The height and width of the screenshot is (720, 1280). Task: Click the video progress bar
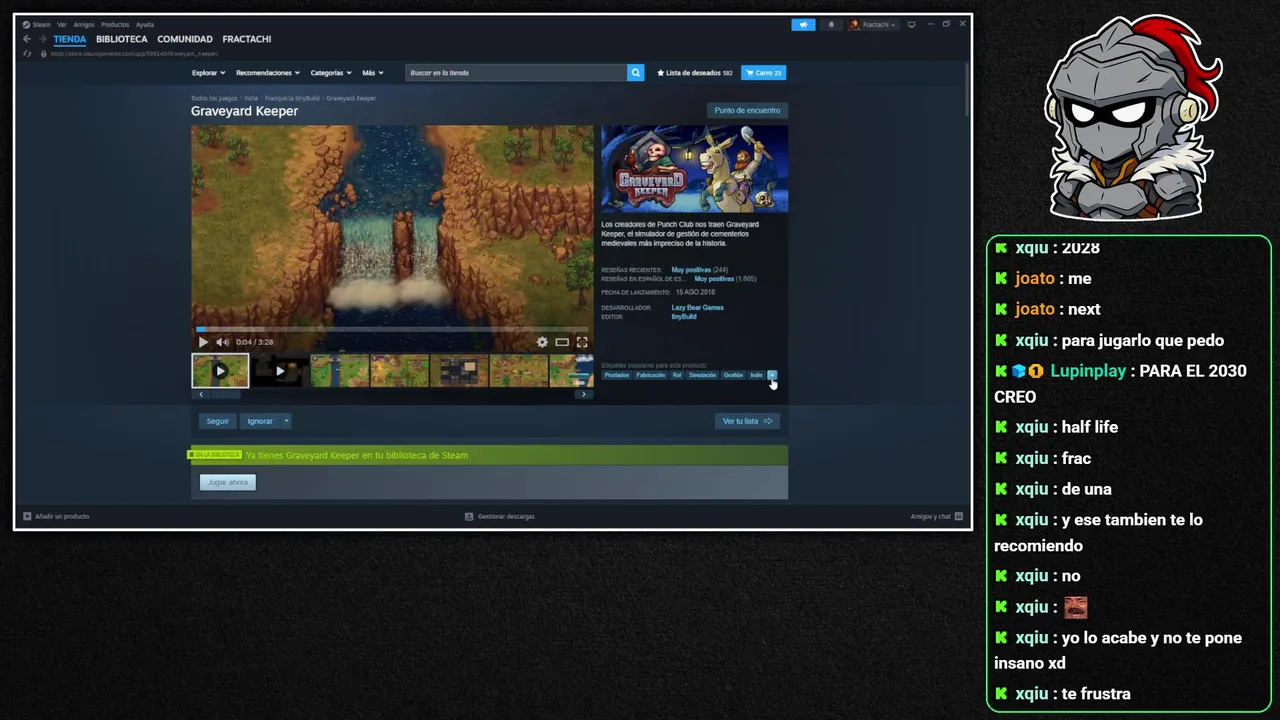coord(392,329)
